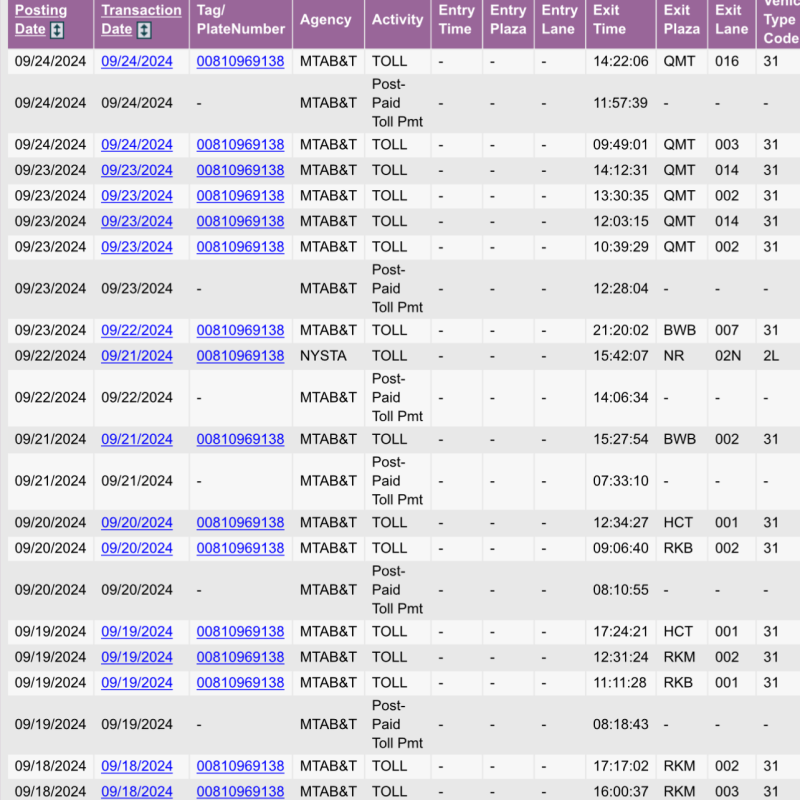Open transaction date link for 14:12:31 toll
Viewport: 800px width, 800px height.
137,170
